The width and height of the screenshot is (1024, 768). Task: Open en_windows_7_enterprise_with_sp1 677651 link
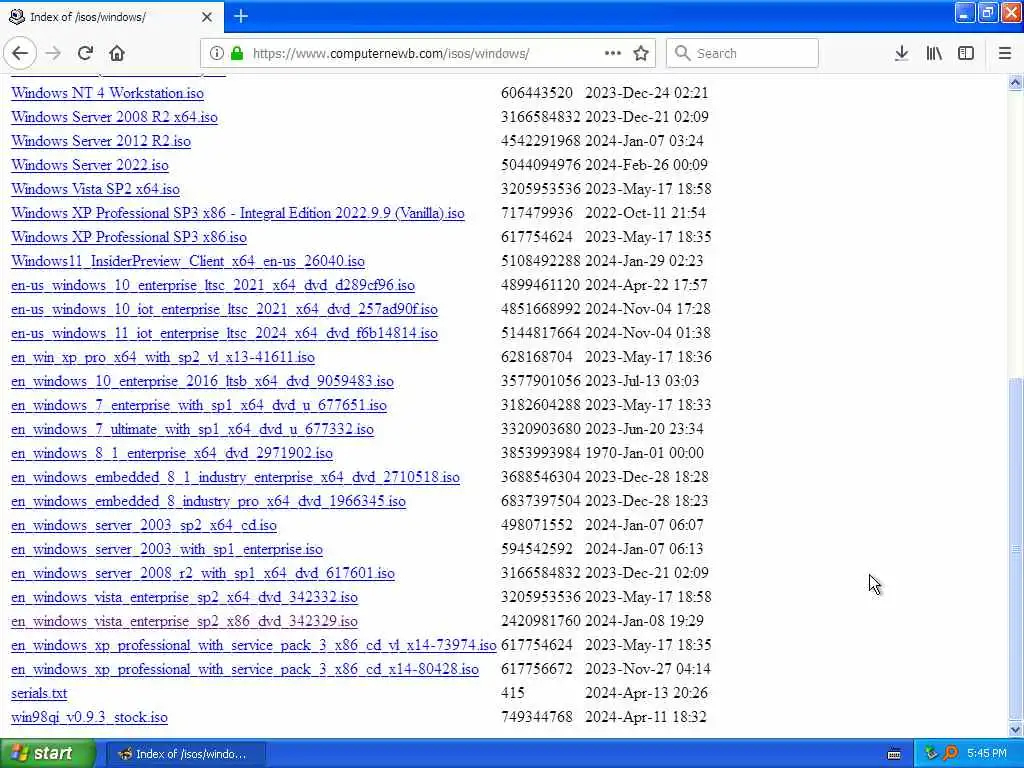click(x=199, y=406)
